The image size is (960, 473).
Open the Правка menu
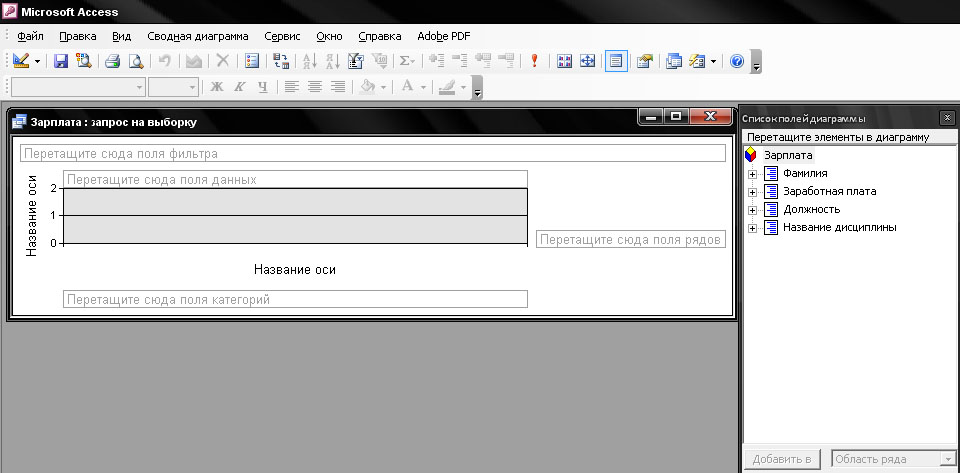tap(78, 36)
